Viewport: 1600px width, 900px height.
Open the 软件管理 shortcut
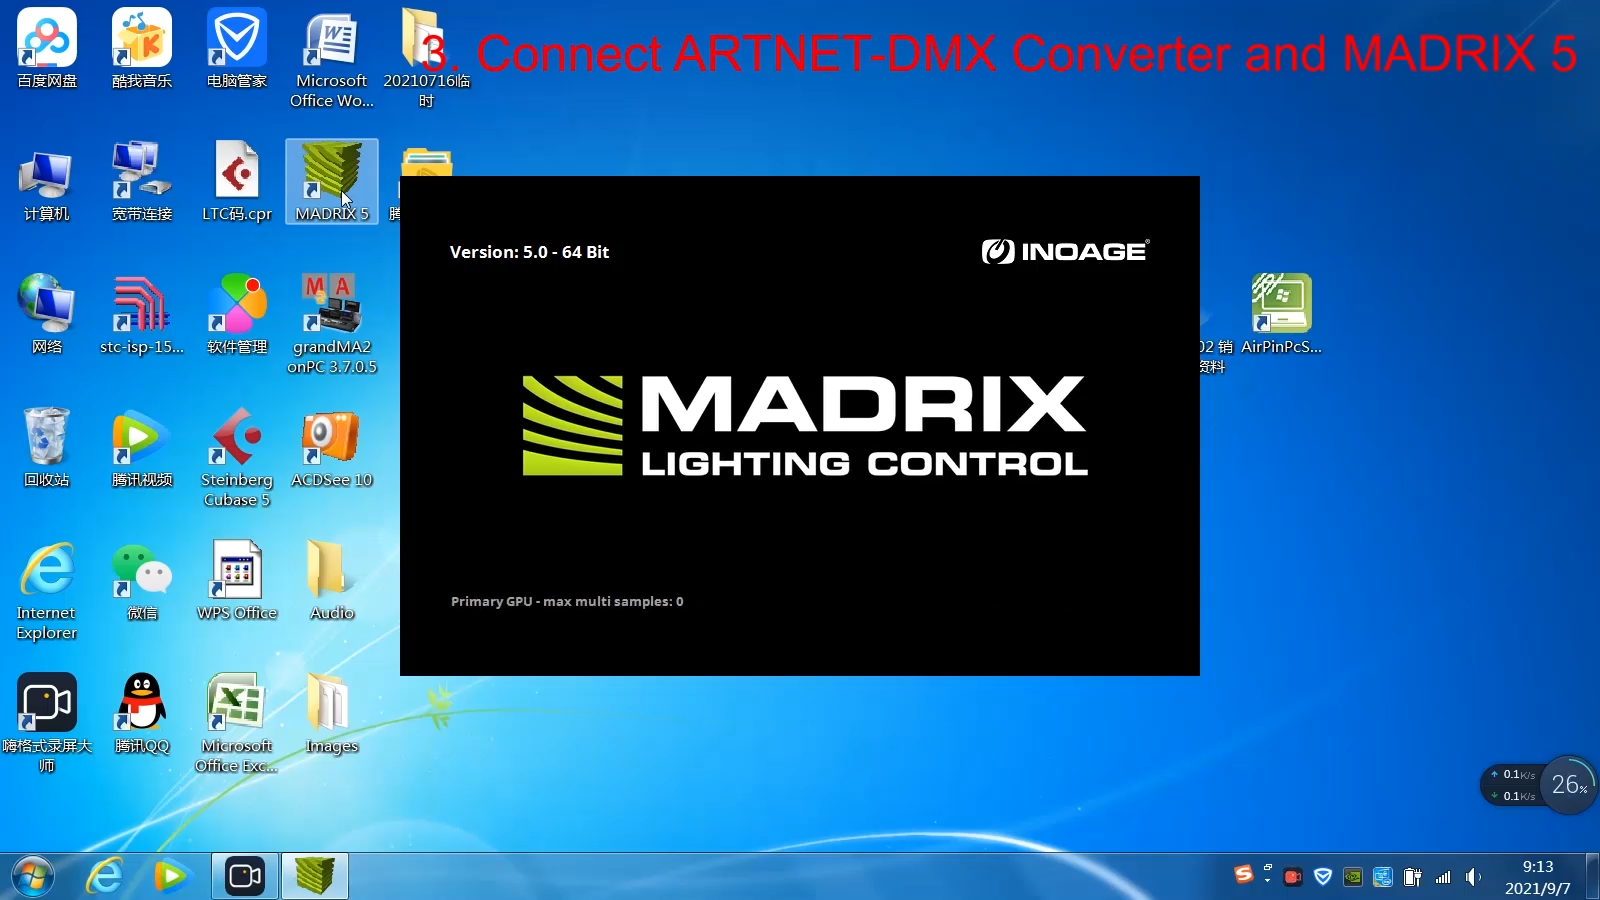pyautogui.click(x=237, y=315)
